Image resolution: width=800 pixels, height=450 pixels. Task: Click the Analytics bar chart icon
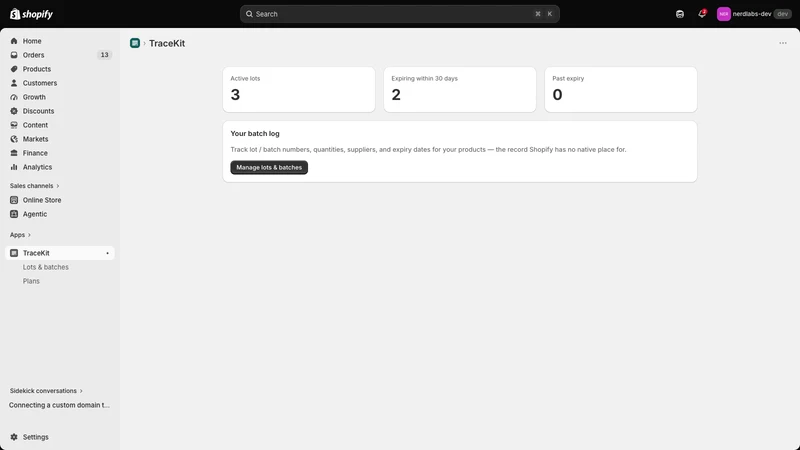[x=14, y=167]
